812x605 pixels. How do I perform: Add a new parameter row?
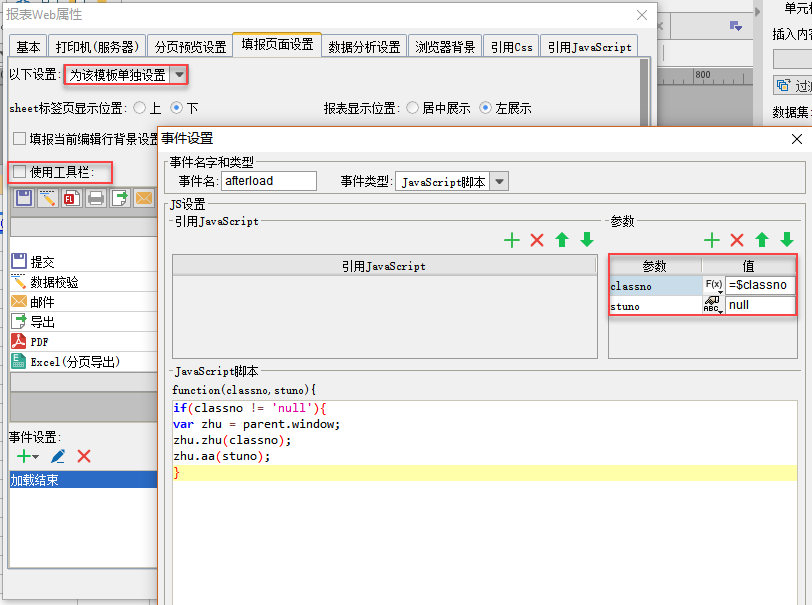(x=712, y=240)
